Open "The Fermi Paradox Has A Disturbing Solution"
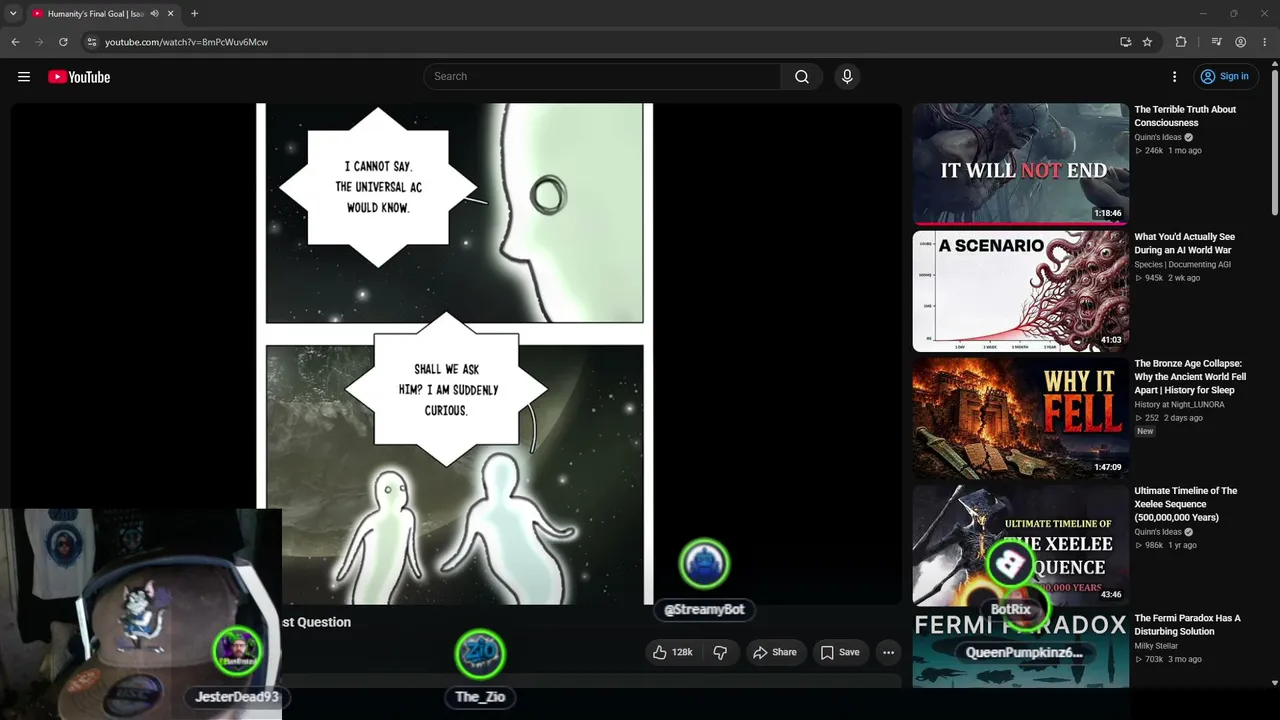Viewport: 1280px width, 720px height. click(x=1187, y=625)
